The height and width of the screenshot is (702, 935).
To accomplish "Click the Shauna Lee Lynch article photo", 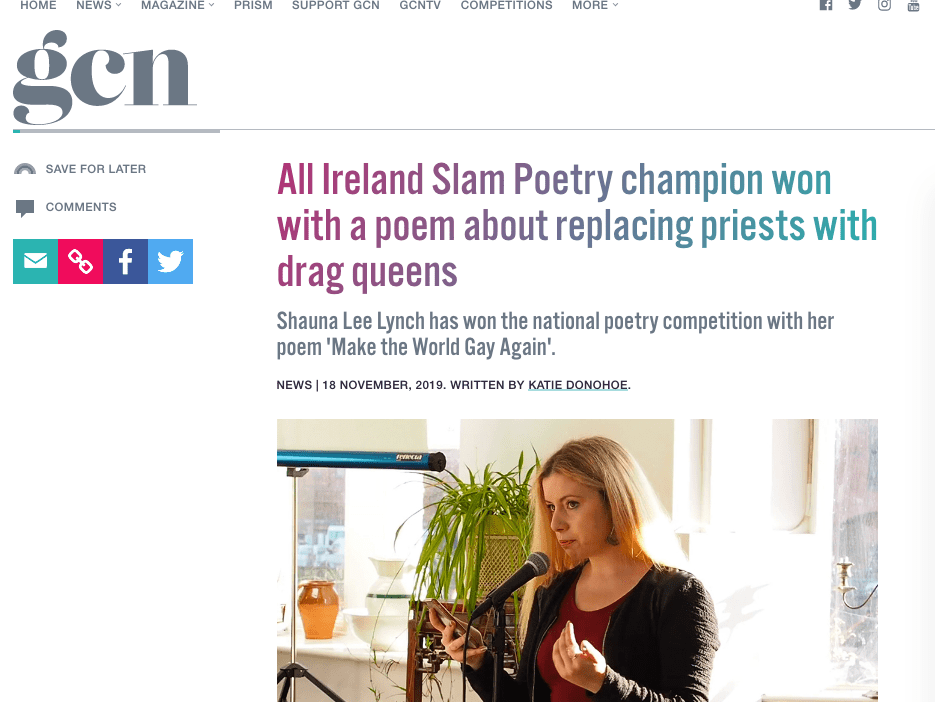I will click(x=576, y=560).
